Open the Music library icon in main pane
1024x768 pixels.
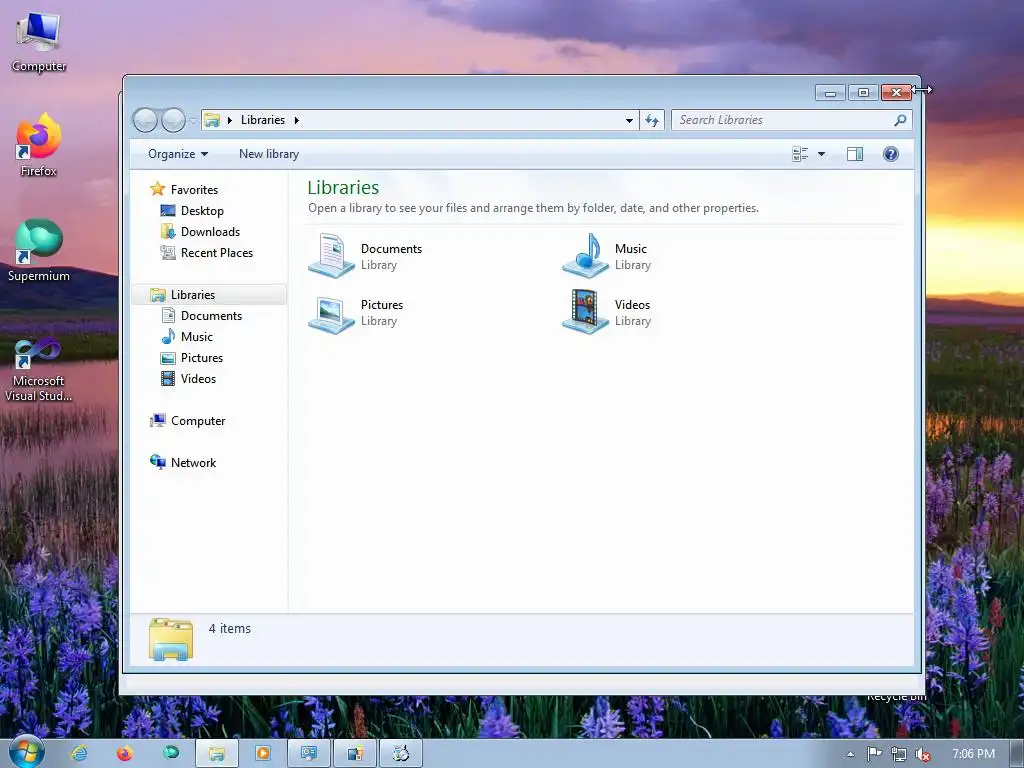click(586, 255)
